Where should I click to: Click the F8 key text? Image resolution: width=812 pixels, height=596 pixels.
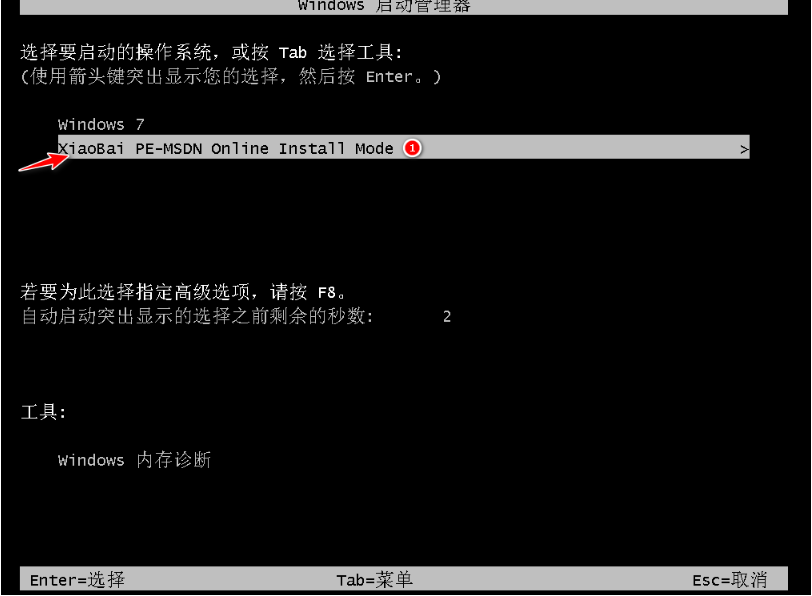[327, 293]
